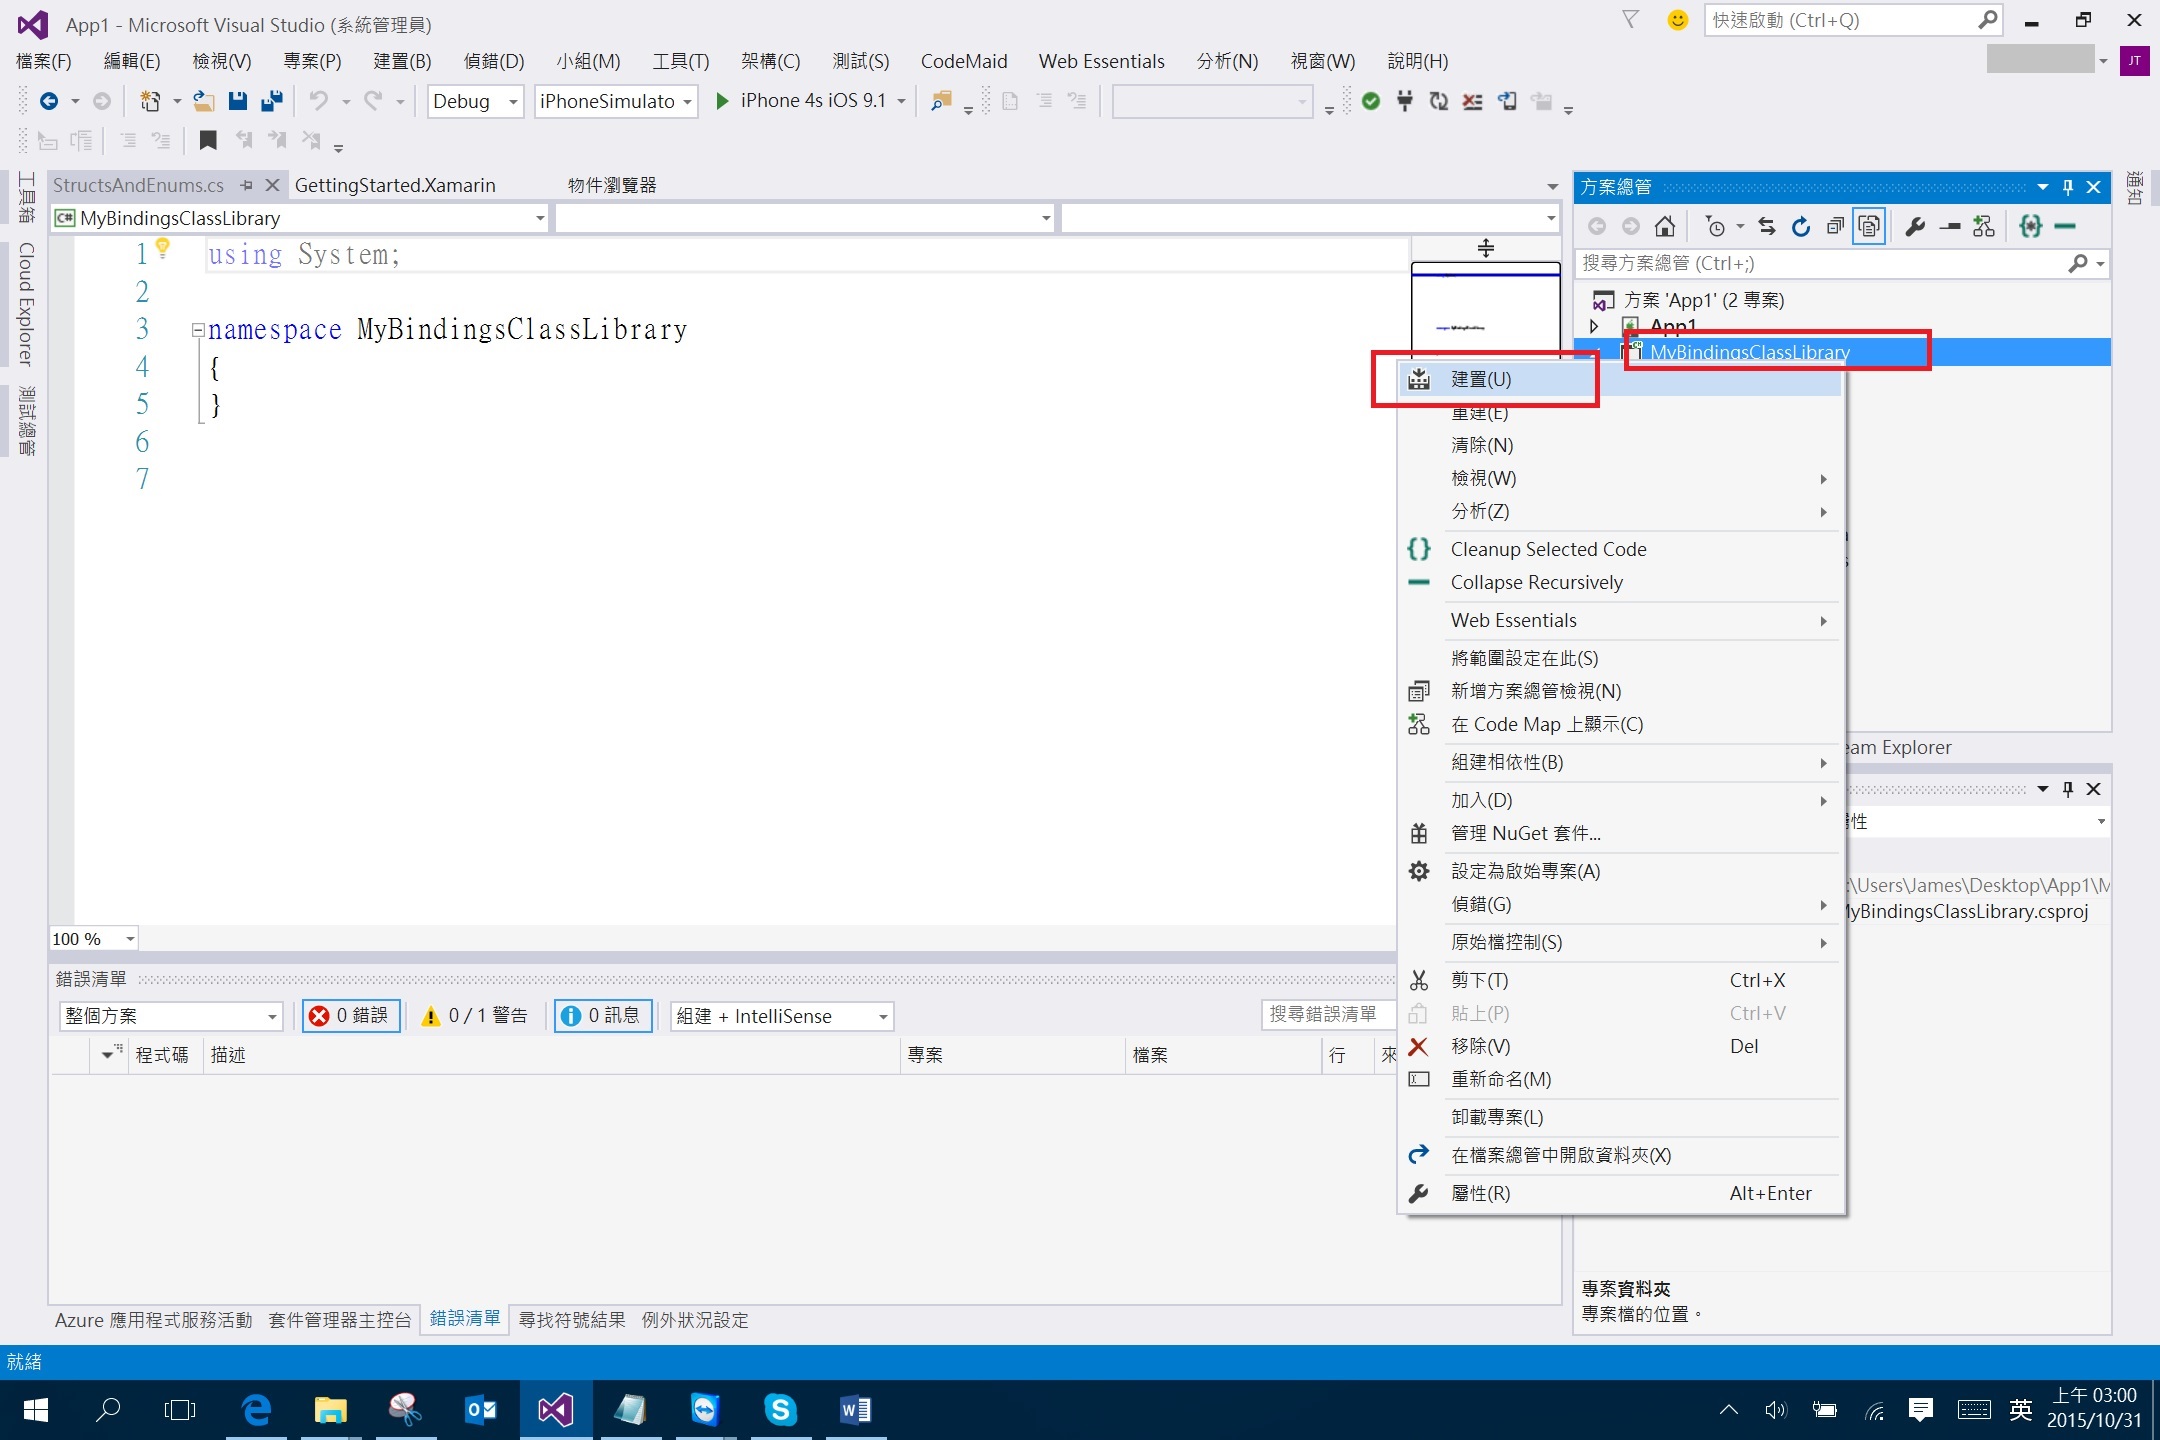2160x1440 pixels.
Task: Toggle a bookmark with the bookmark icon
Action: 208,140
